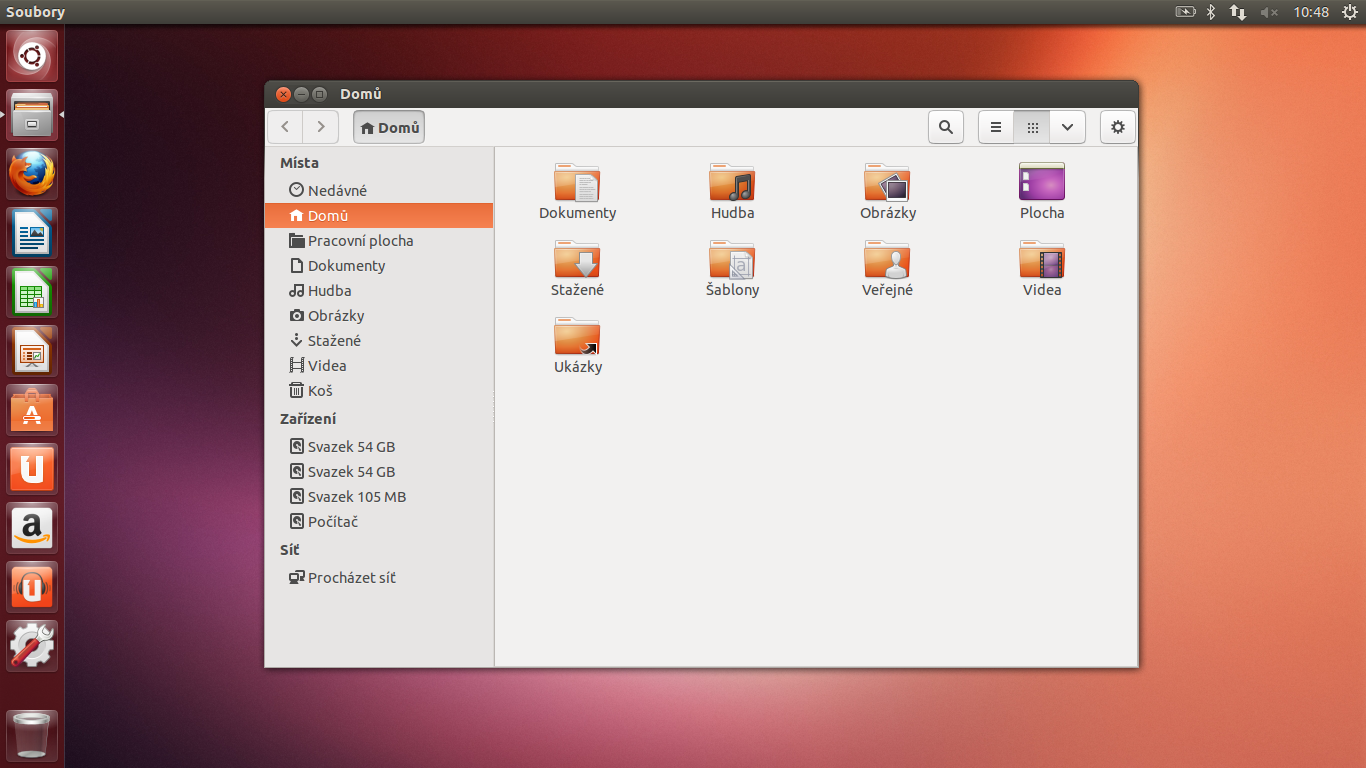Open the Dokumenty folder icon
The image size is (1366, 768).
point(577,184)
